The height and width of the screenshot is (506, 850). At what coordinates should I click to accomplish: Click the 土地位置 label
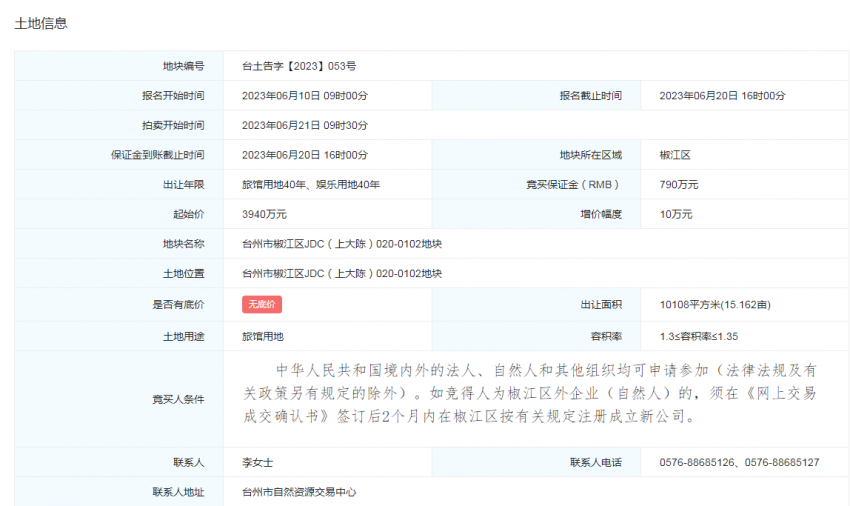click(x=183, y=274)
